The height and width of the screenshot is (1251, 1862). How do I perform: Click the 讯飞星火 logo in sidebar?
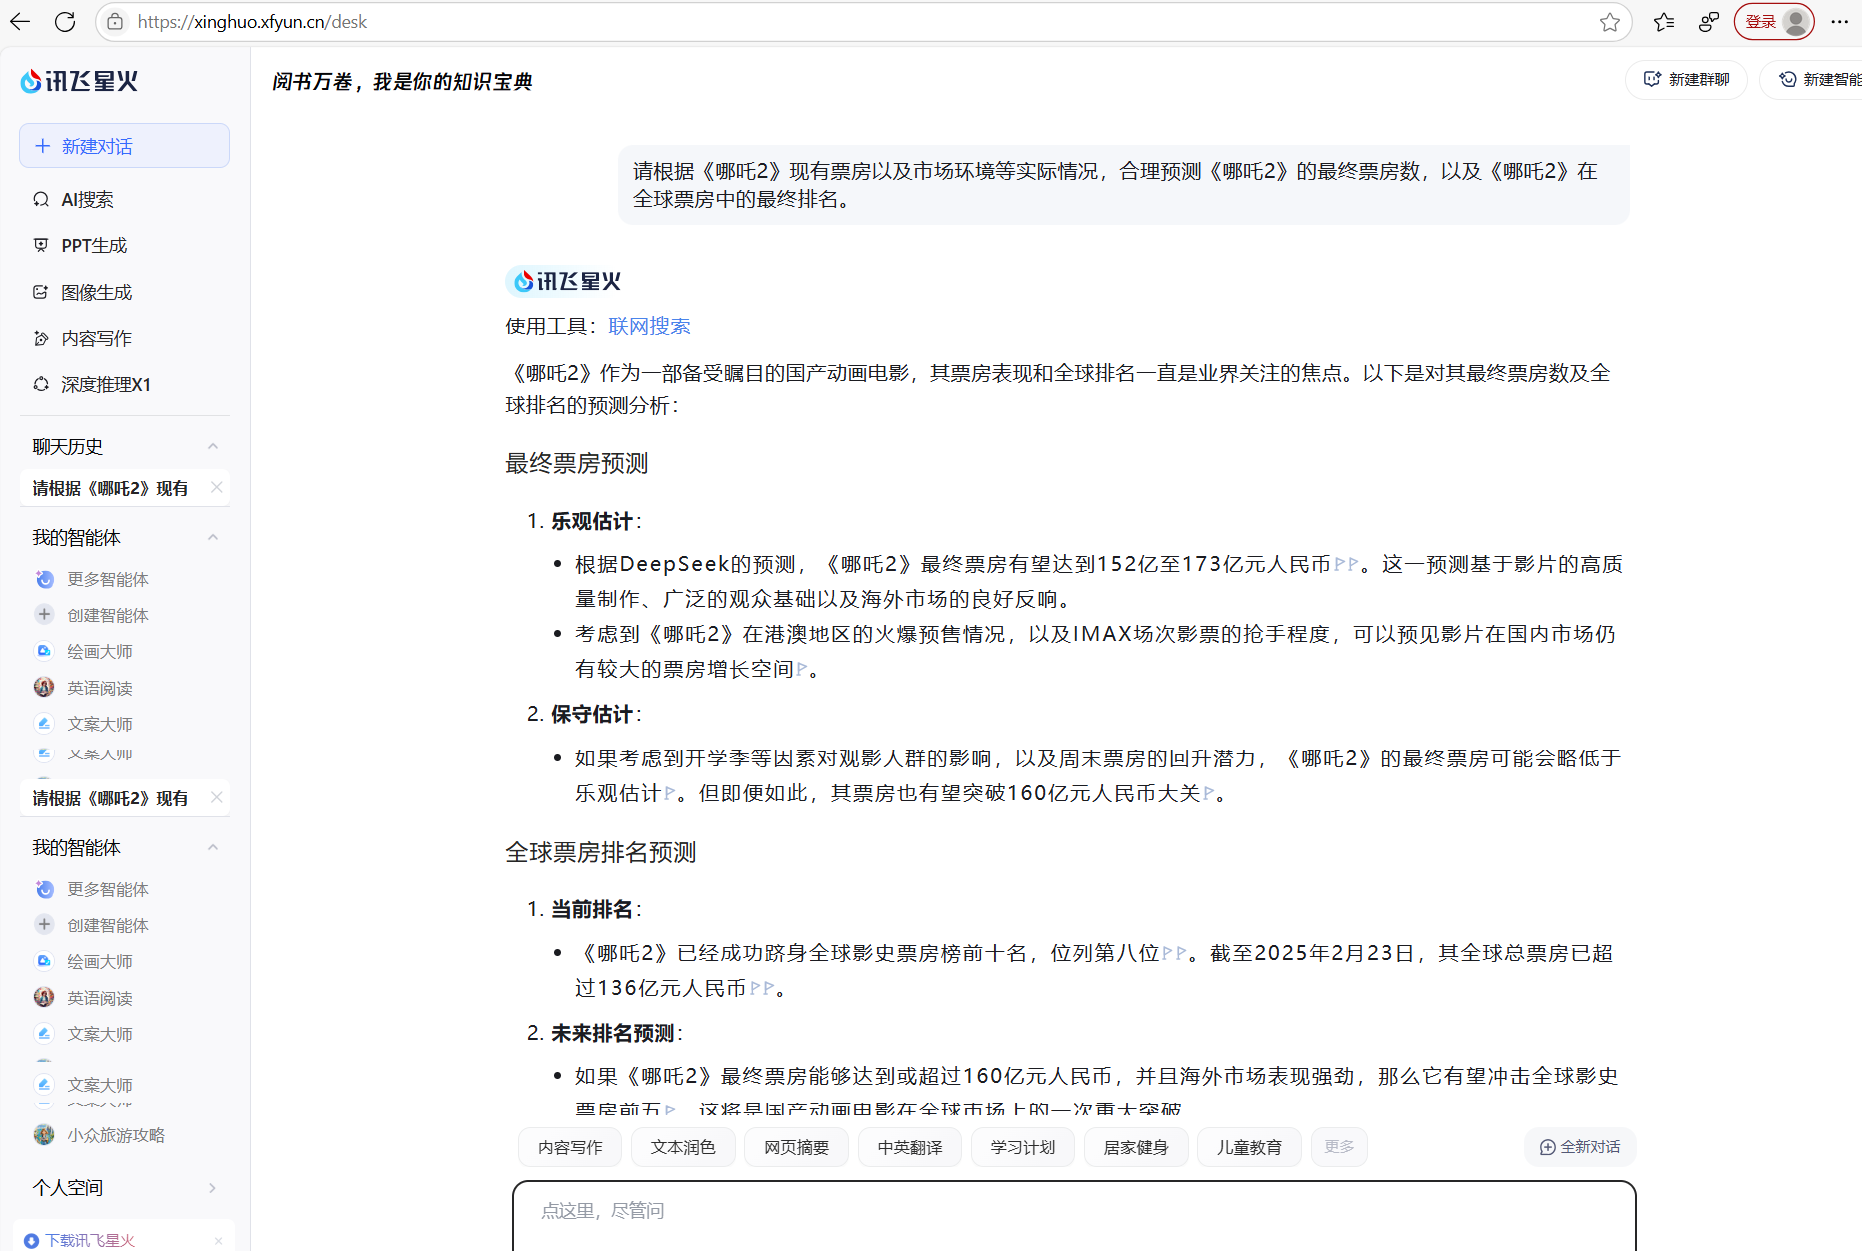tap(79, 81)
